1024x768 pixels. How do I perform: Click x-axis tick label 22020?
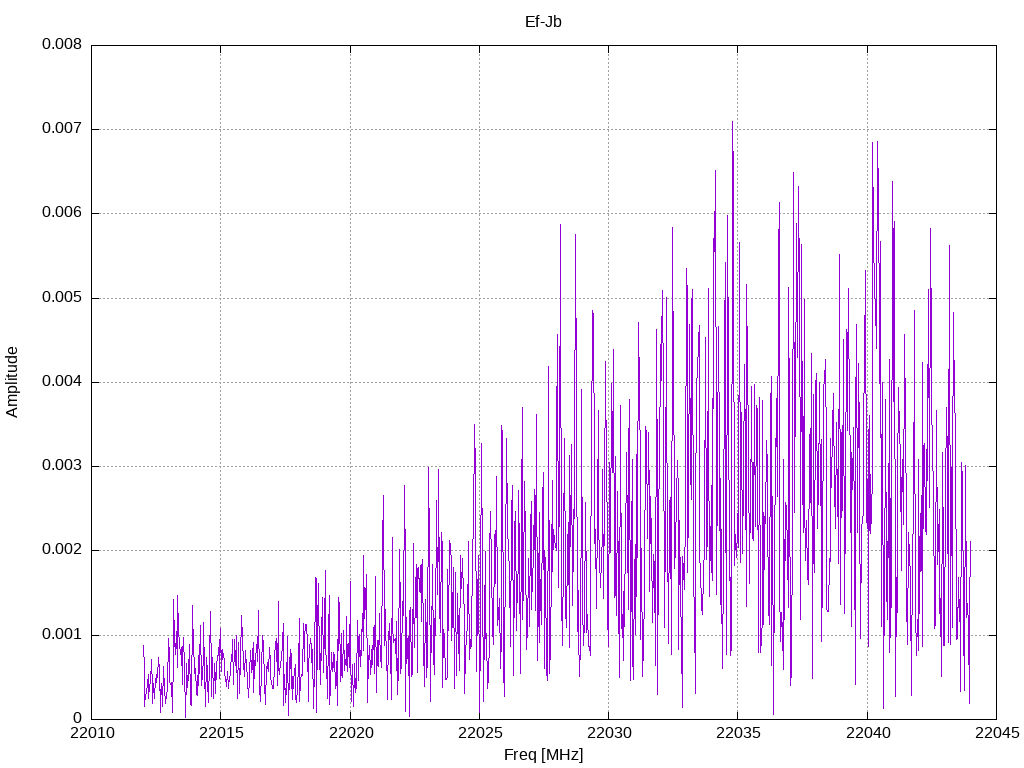pos(350,733)
